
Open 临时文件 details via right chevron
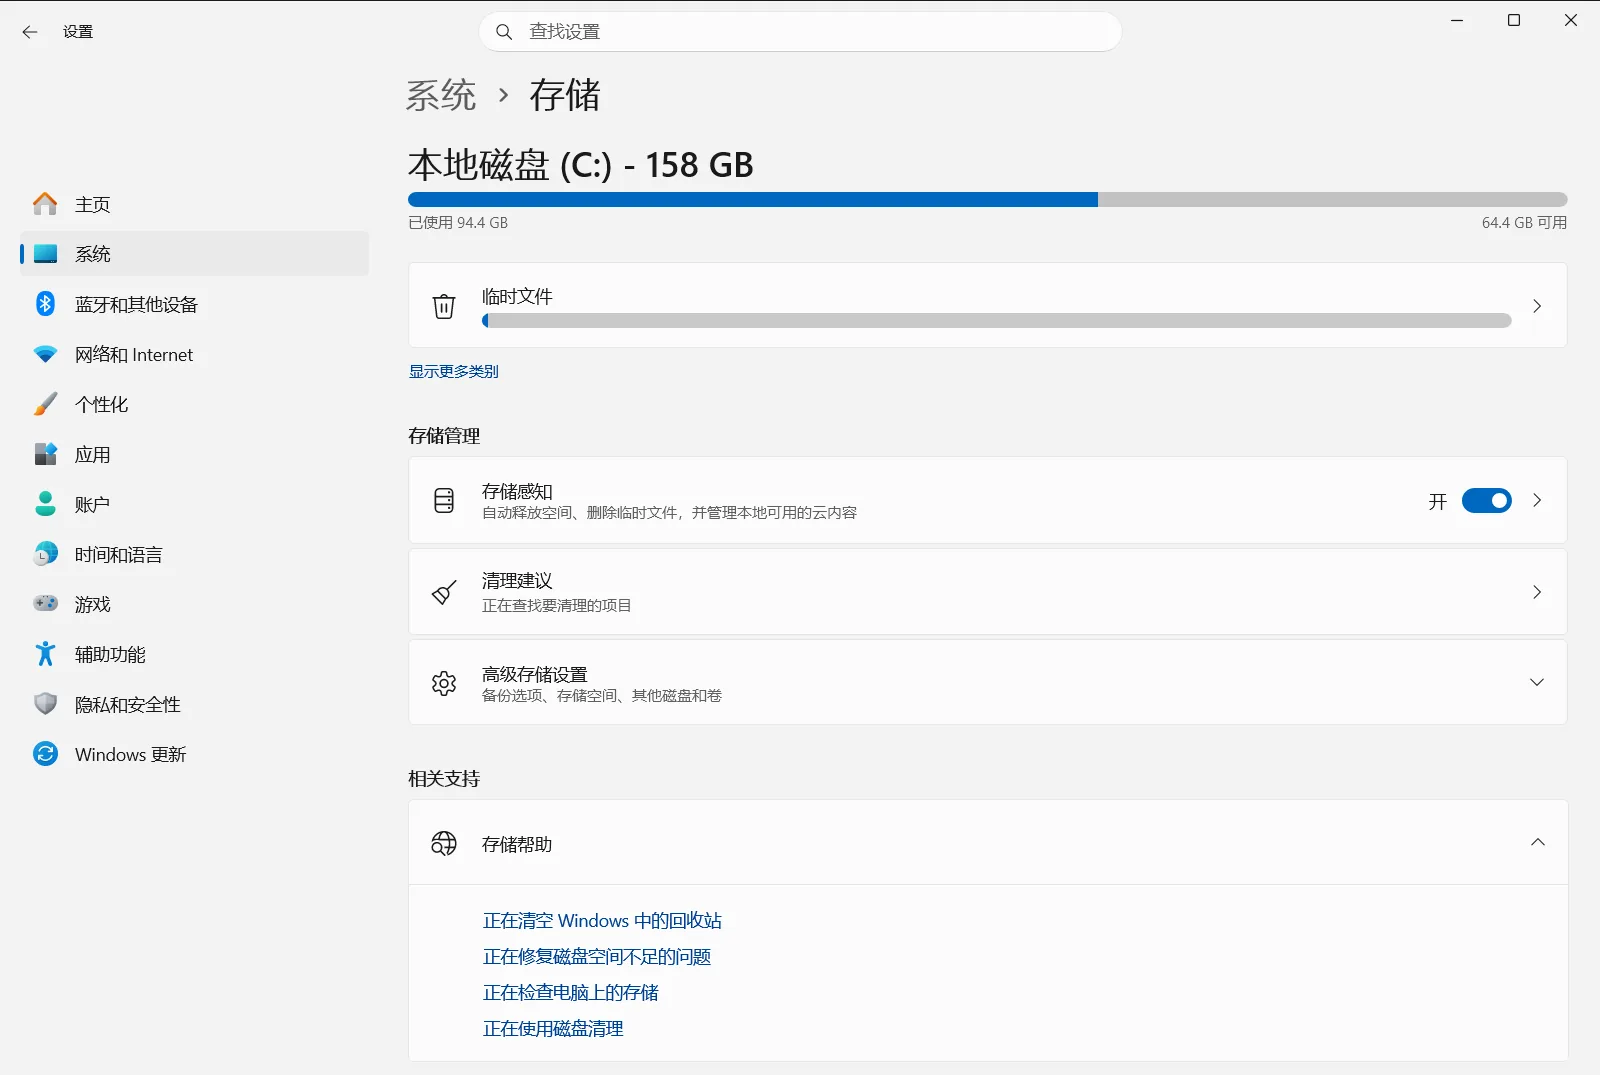(1537, 306)
